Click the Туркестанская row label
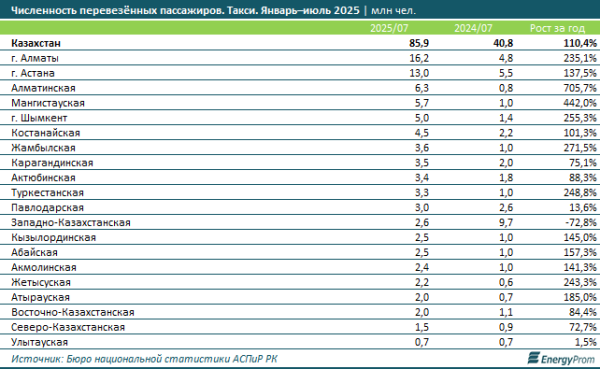This screenshot has width=600, height=369. [x=47, y=193]
